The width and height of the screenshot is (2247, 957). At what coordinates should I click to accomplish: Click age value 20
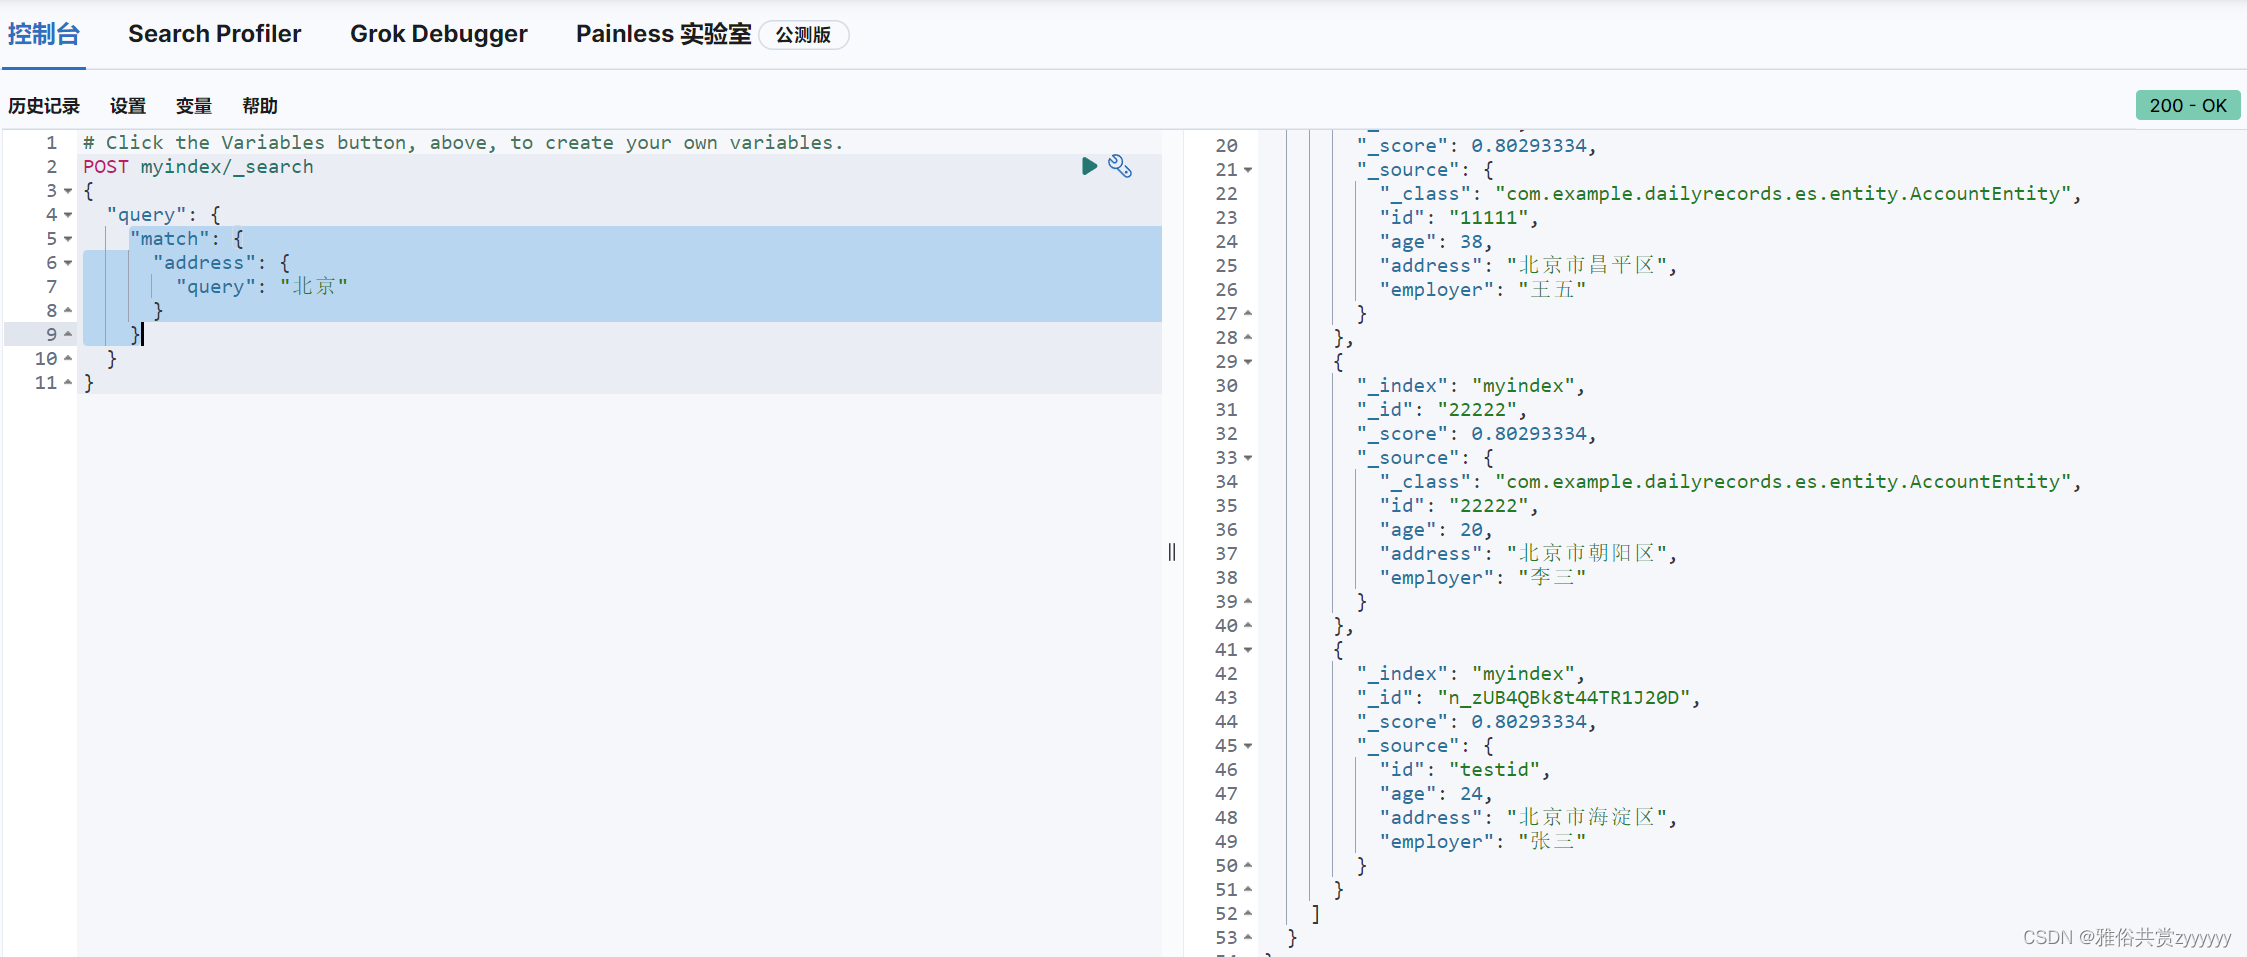point(1471,530)
